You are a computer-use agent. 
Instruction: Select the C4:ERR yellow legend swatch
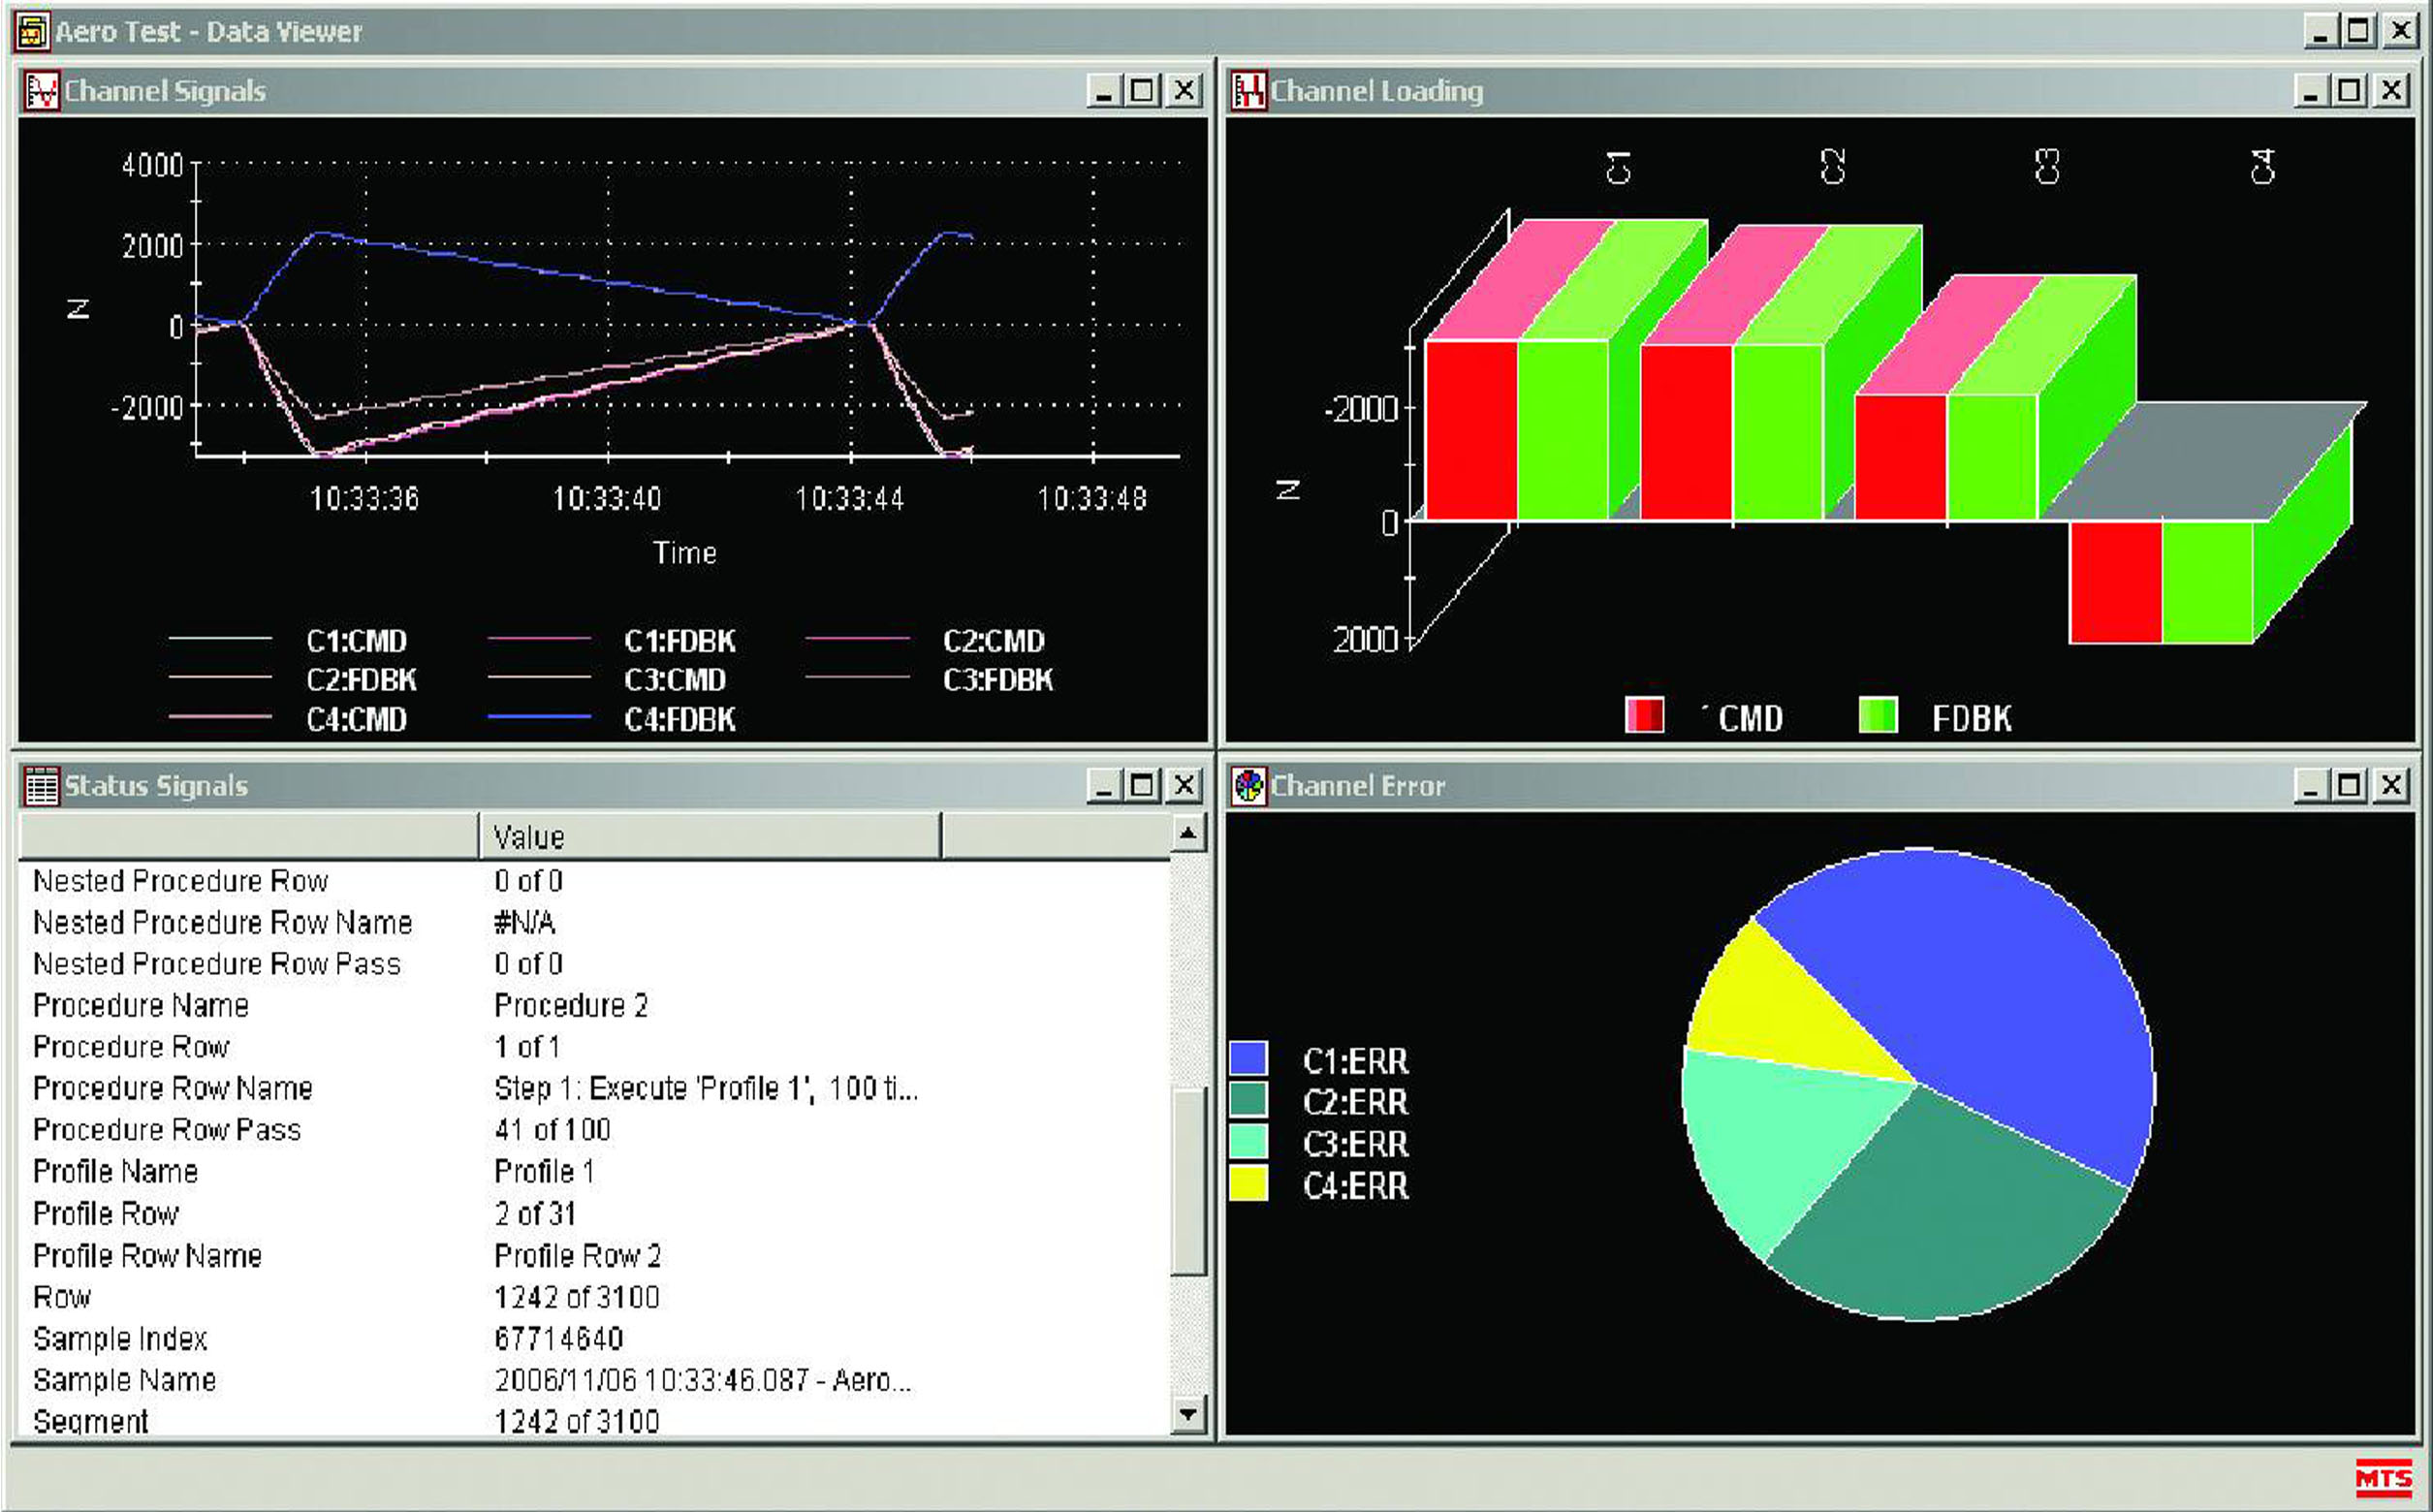[x=1248, y=1184]
